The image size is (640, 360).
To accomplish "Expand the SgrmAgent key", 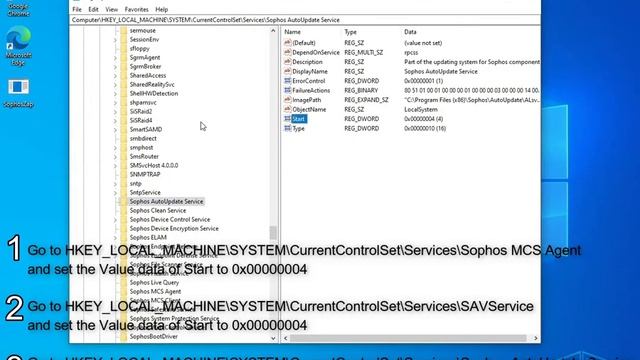I will 115,58.
